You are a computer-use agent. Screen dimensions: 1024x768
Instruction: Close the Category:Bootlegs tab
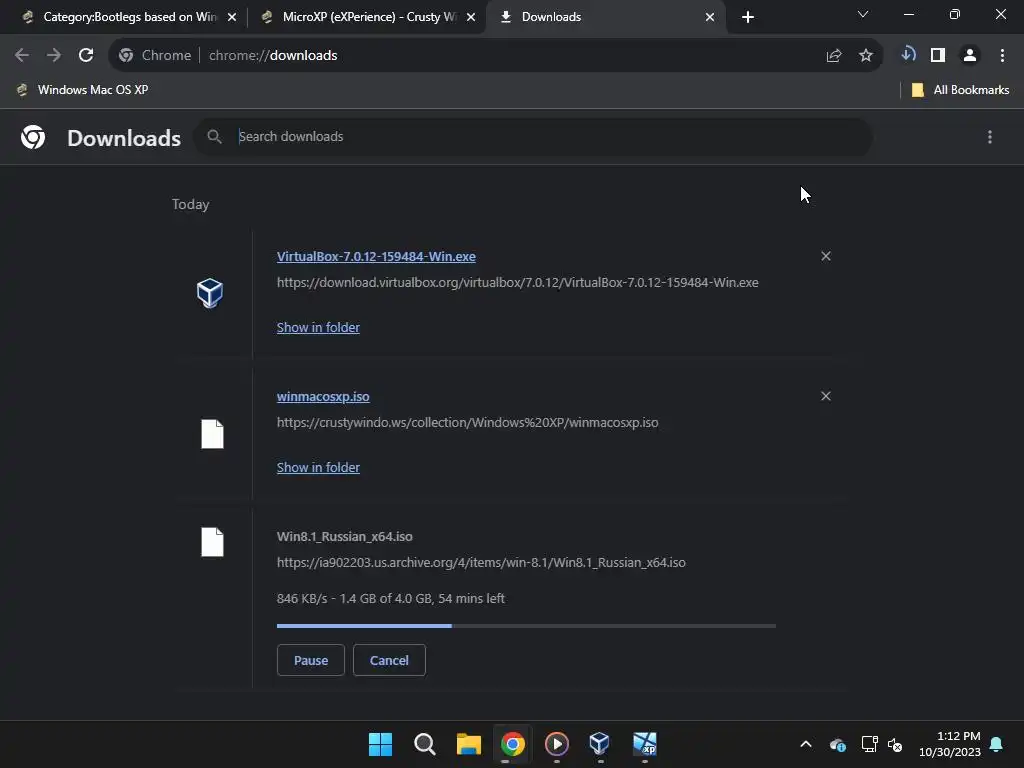(x=231, y=17)
